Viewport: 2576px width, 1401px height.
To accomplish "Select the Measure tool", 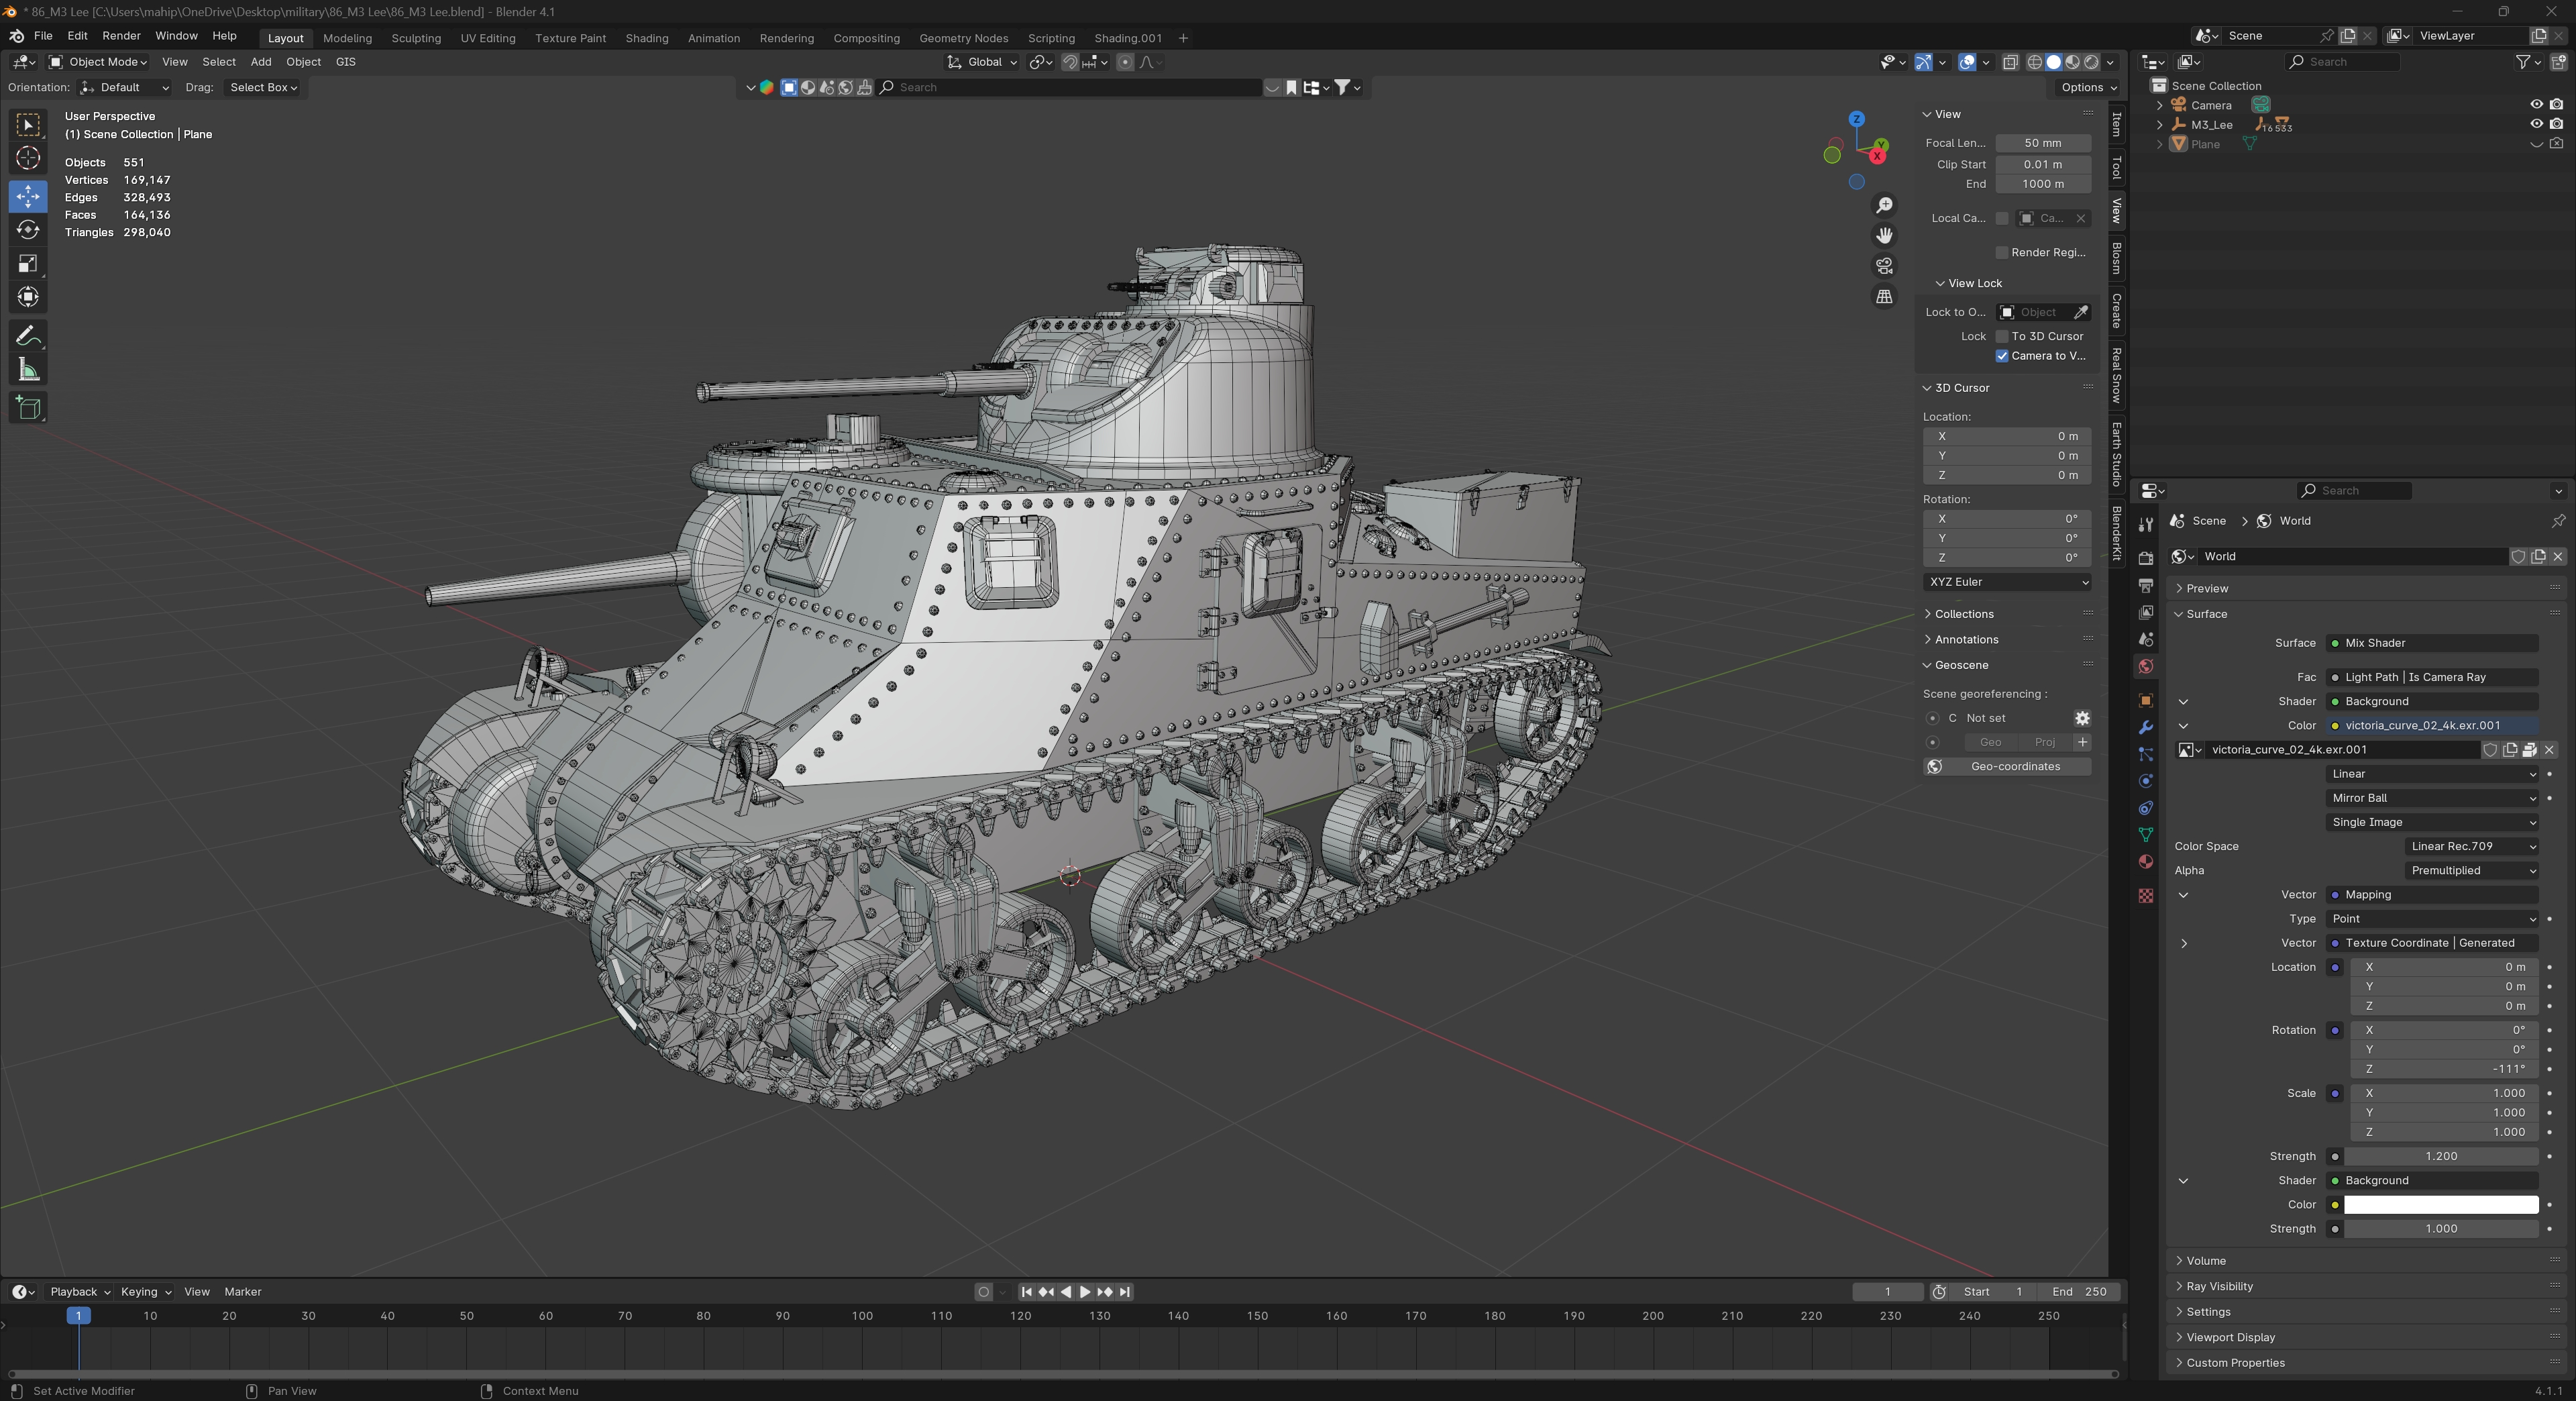I will coord(28,371).
